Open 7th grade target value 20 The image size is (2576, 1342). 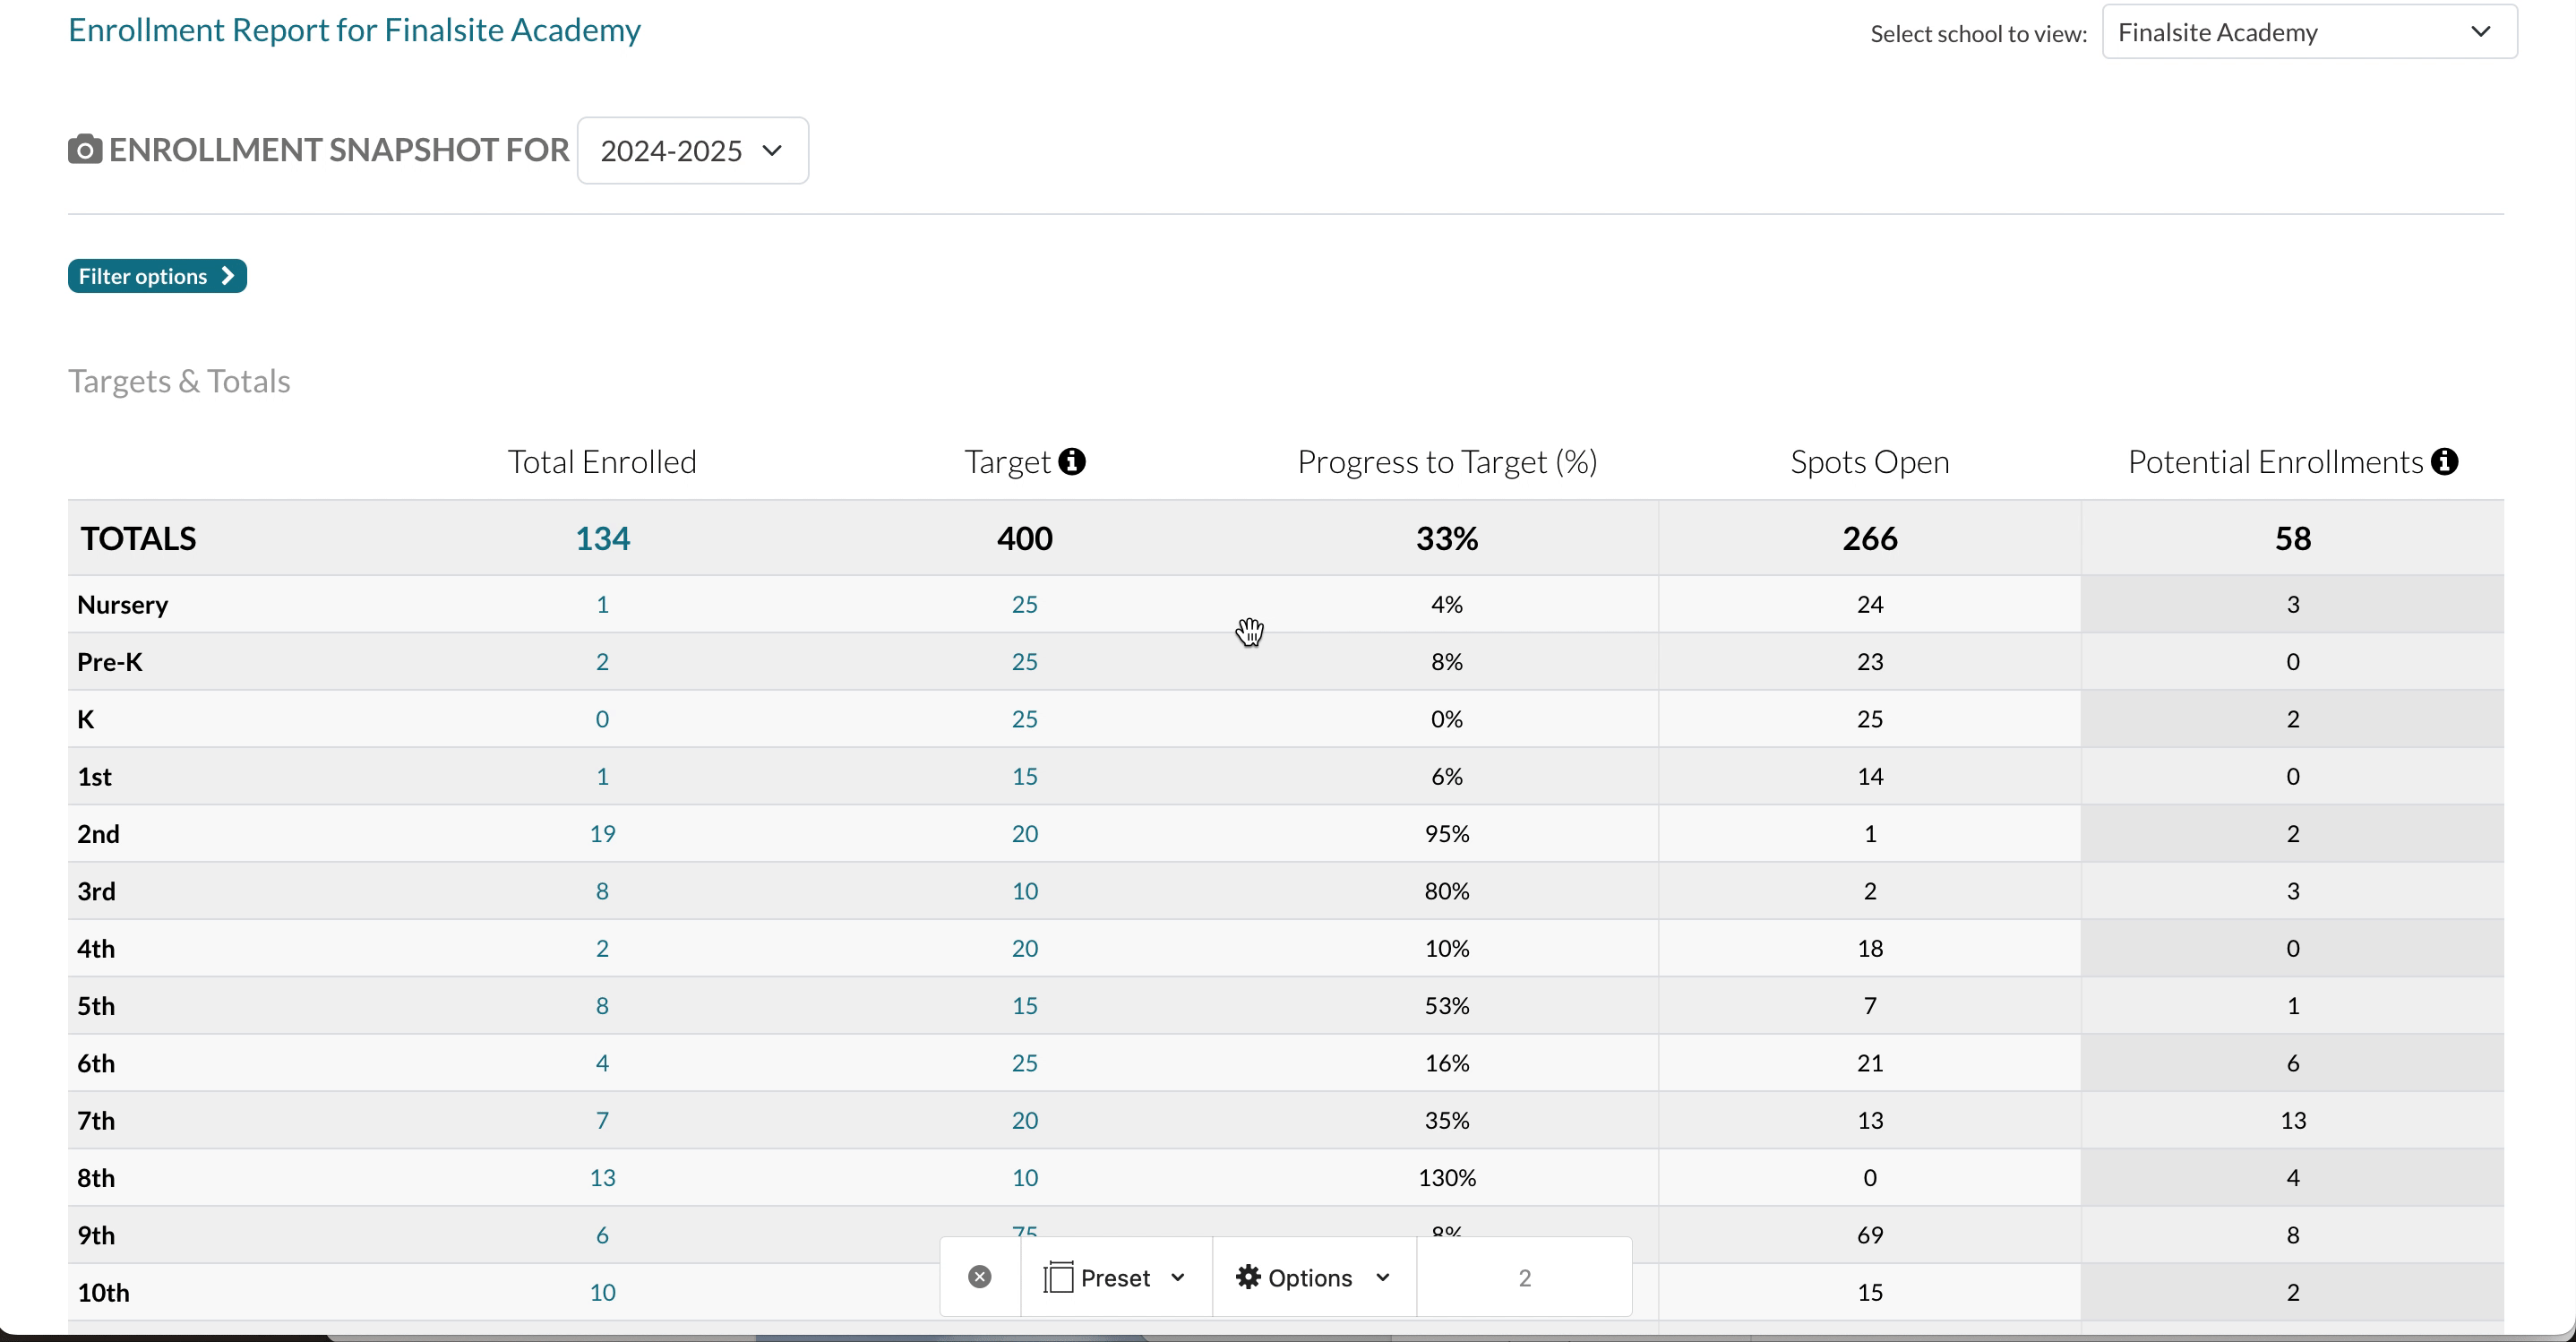[1024, 1120]
